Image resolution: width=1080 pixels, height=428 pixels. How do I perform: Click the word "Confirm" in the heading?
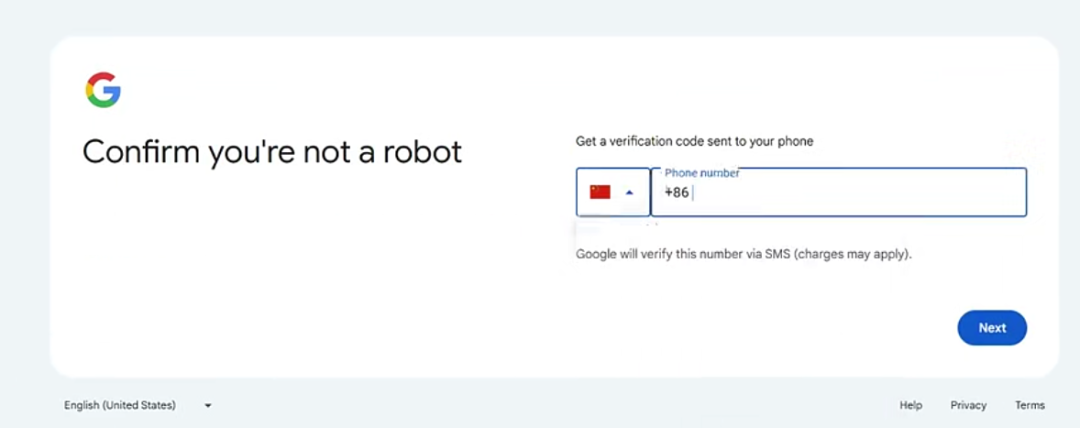(140, 151)
